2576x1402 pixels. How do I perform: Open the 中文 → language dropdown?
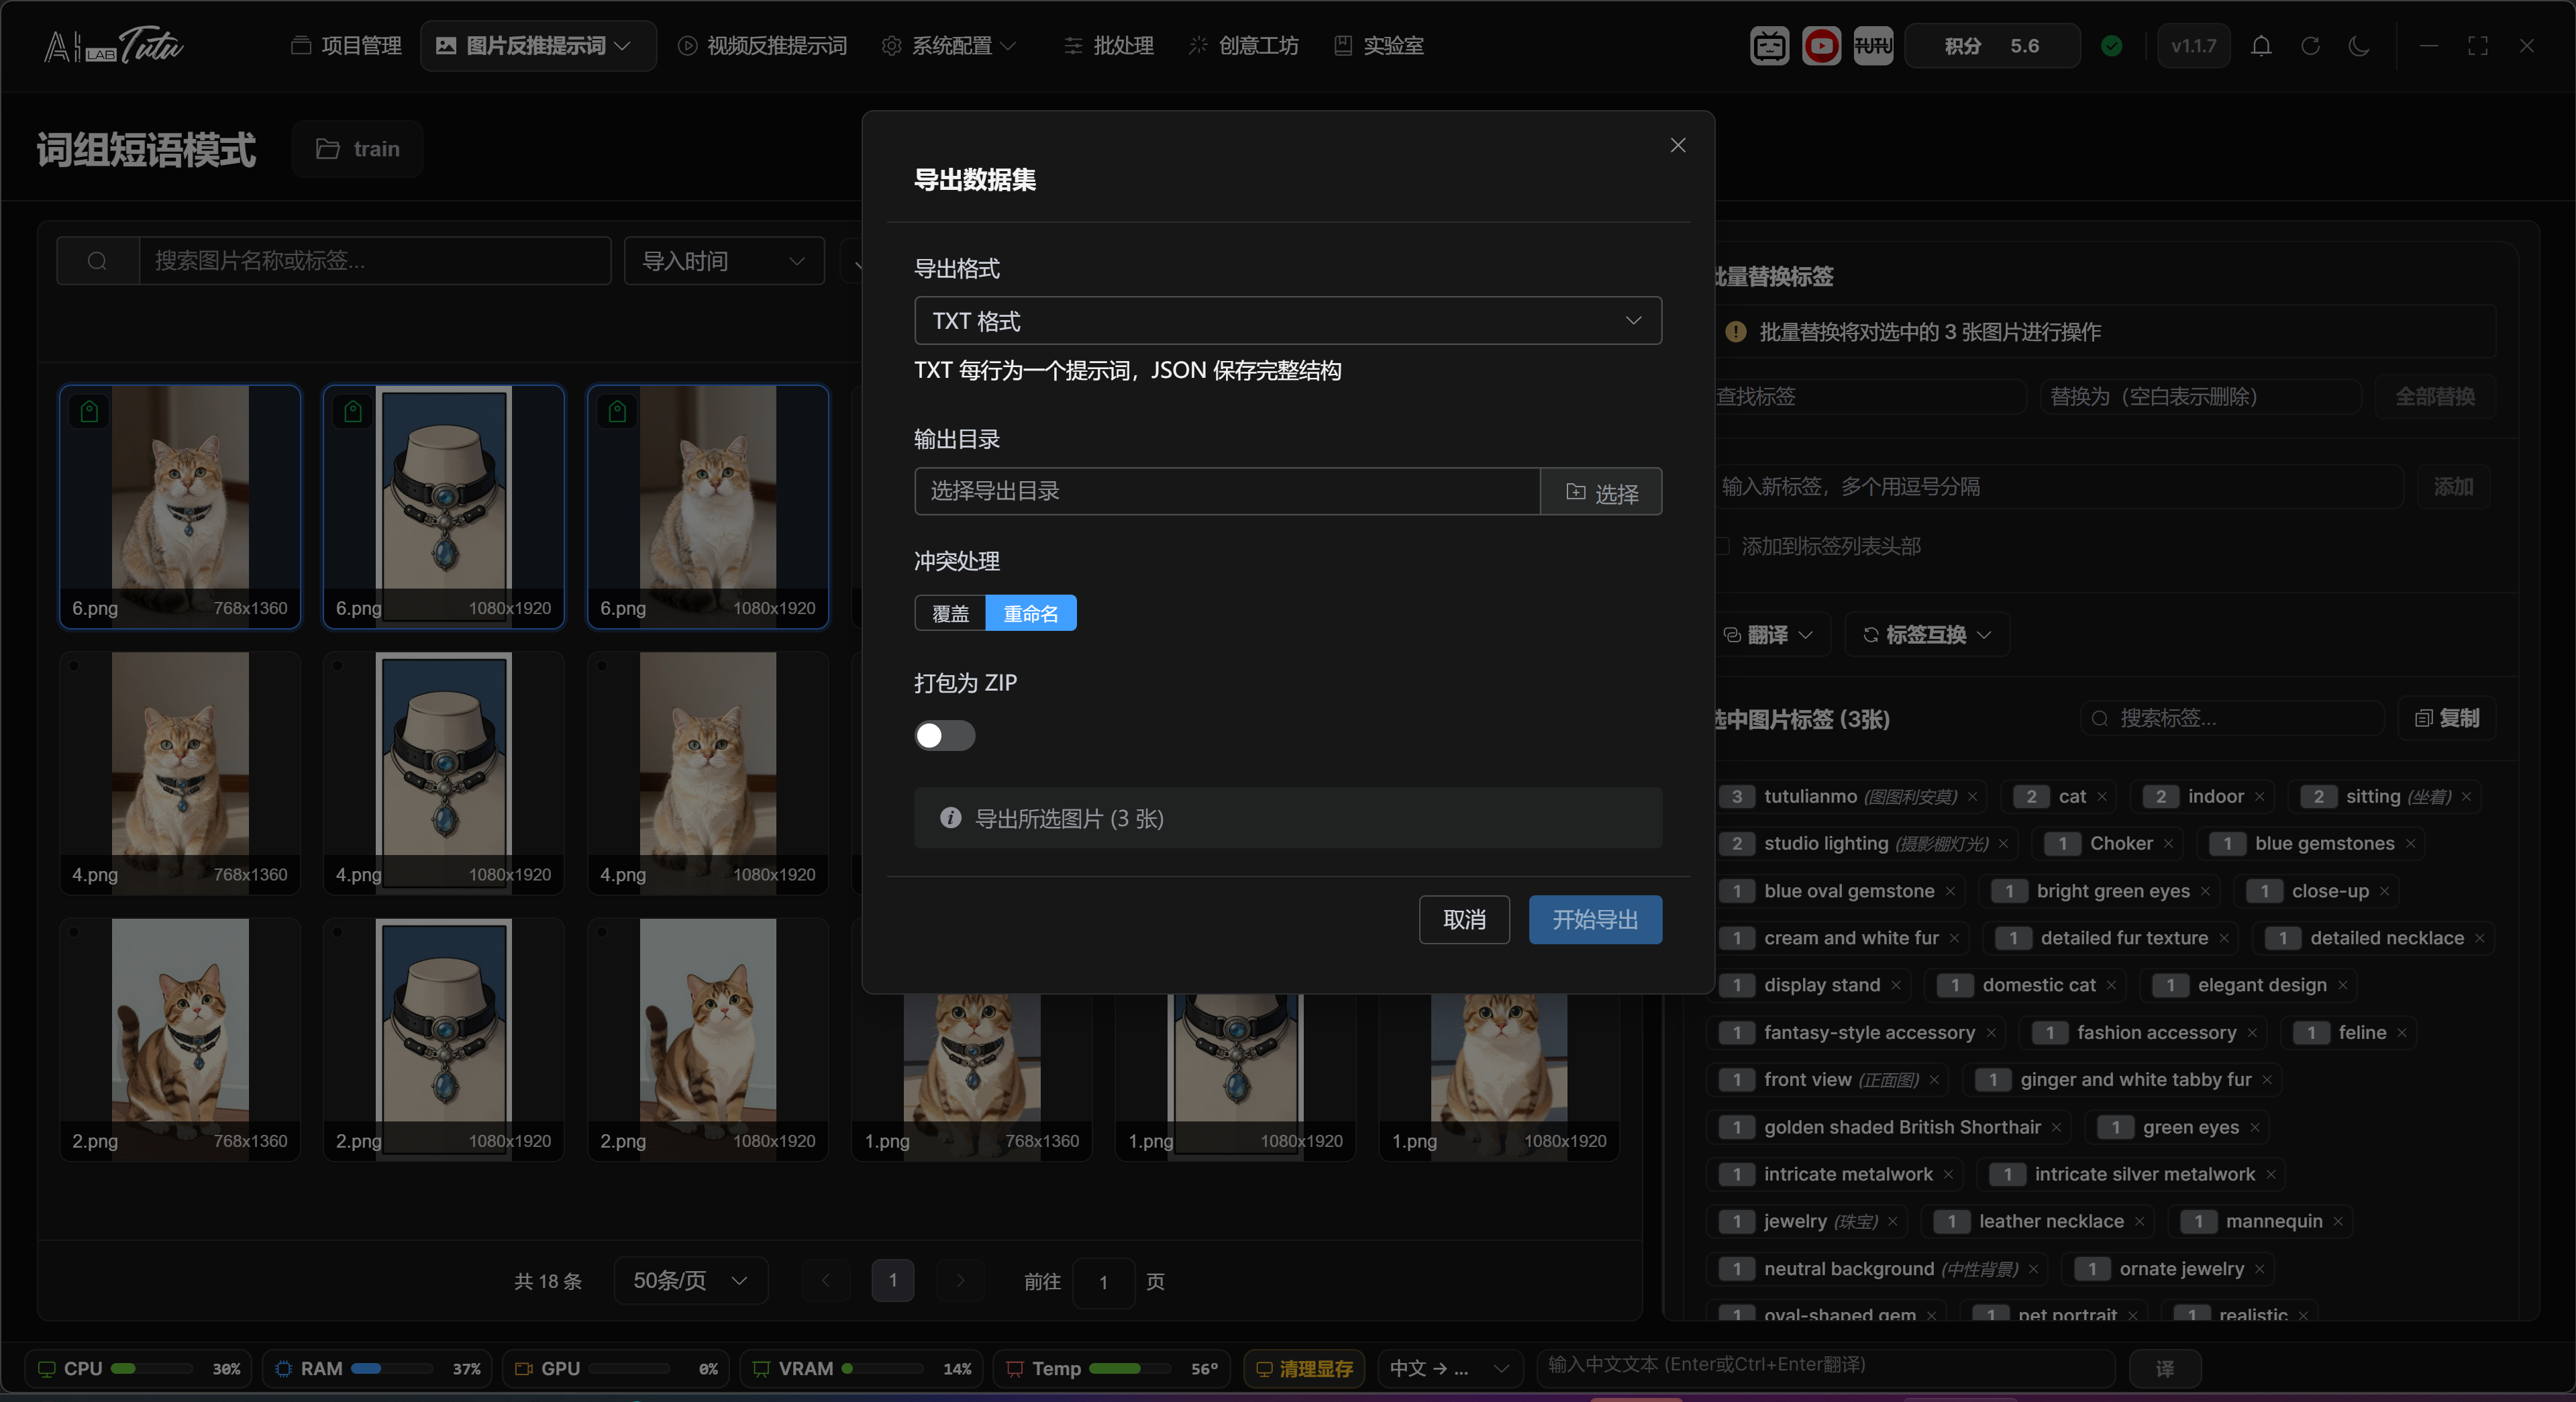[x=1449, y=1369]
